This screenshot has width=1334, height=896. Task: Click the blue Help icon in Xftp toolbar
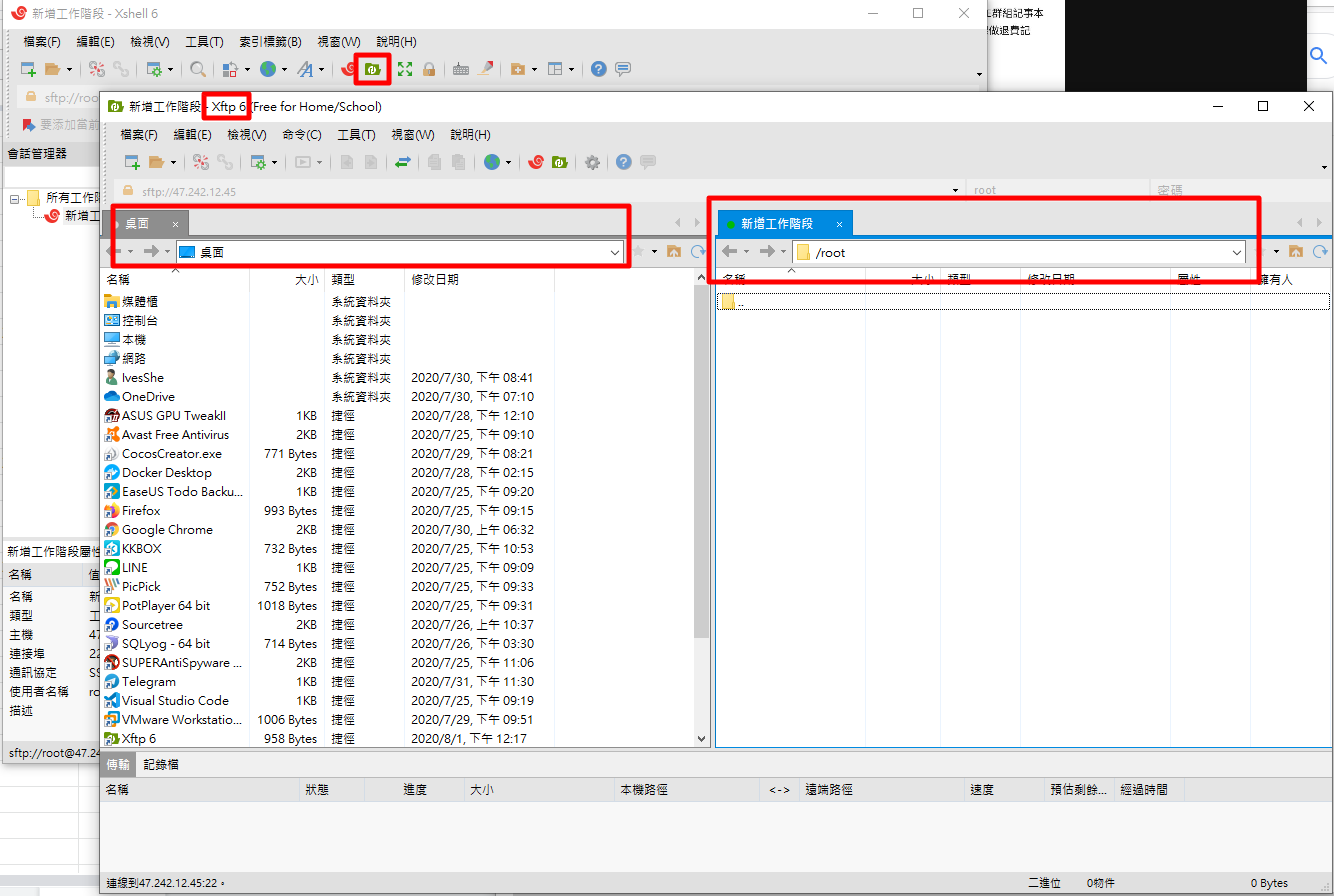[x=624, y=162]
